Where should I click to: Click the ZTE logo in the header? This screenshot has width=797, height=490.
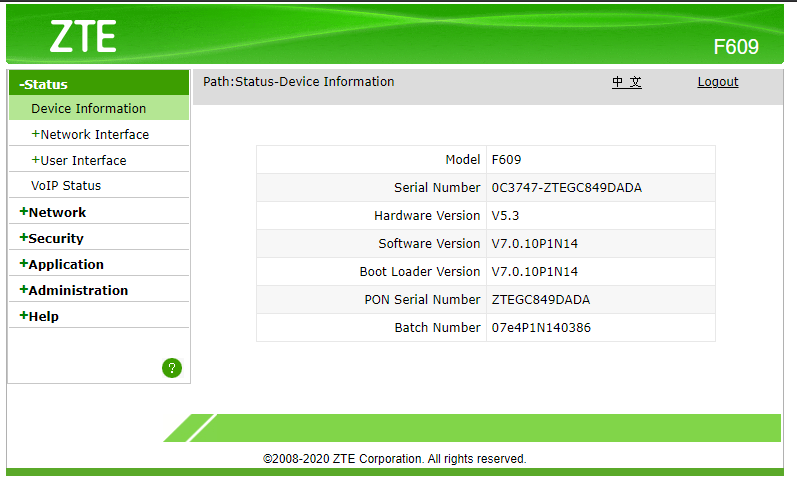83,36
